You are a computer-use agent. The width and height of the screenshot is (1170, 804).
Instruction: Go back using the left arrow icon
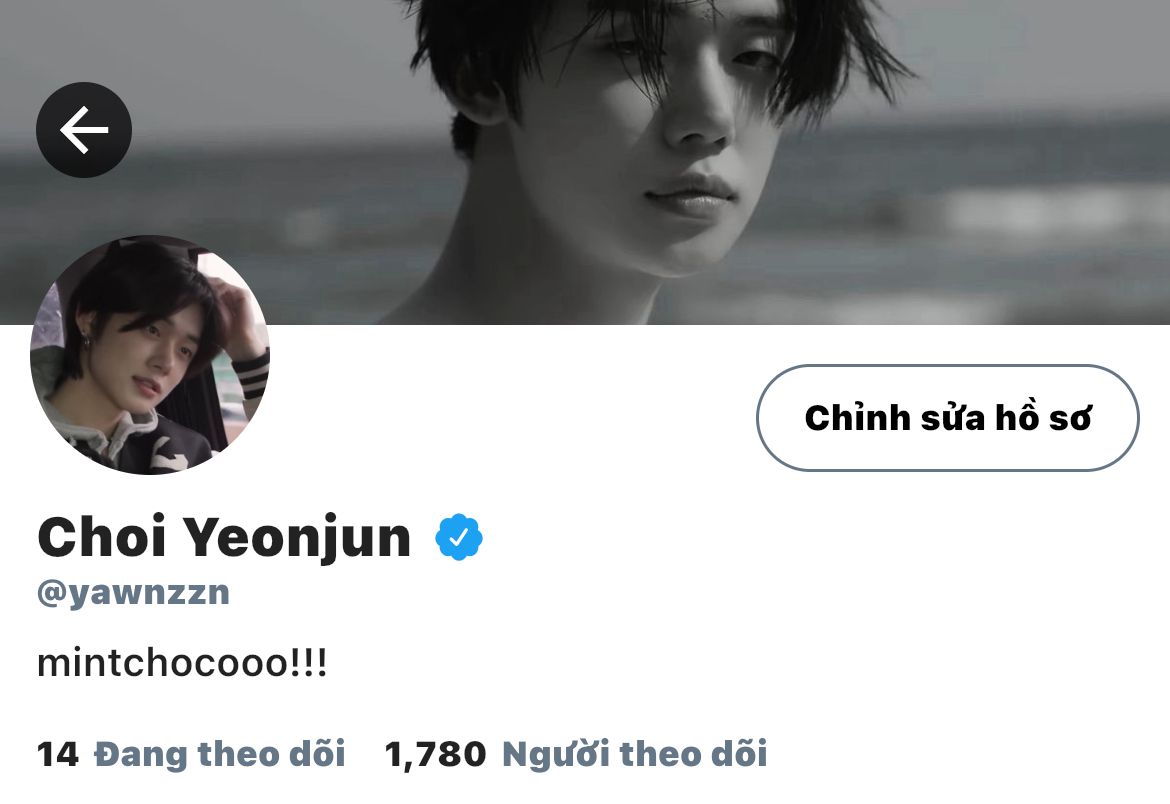[84, 130]
